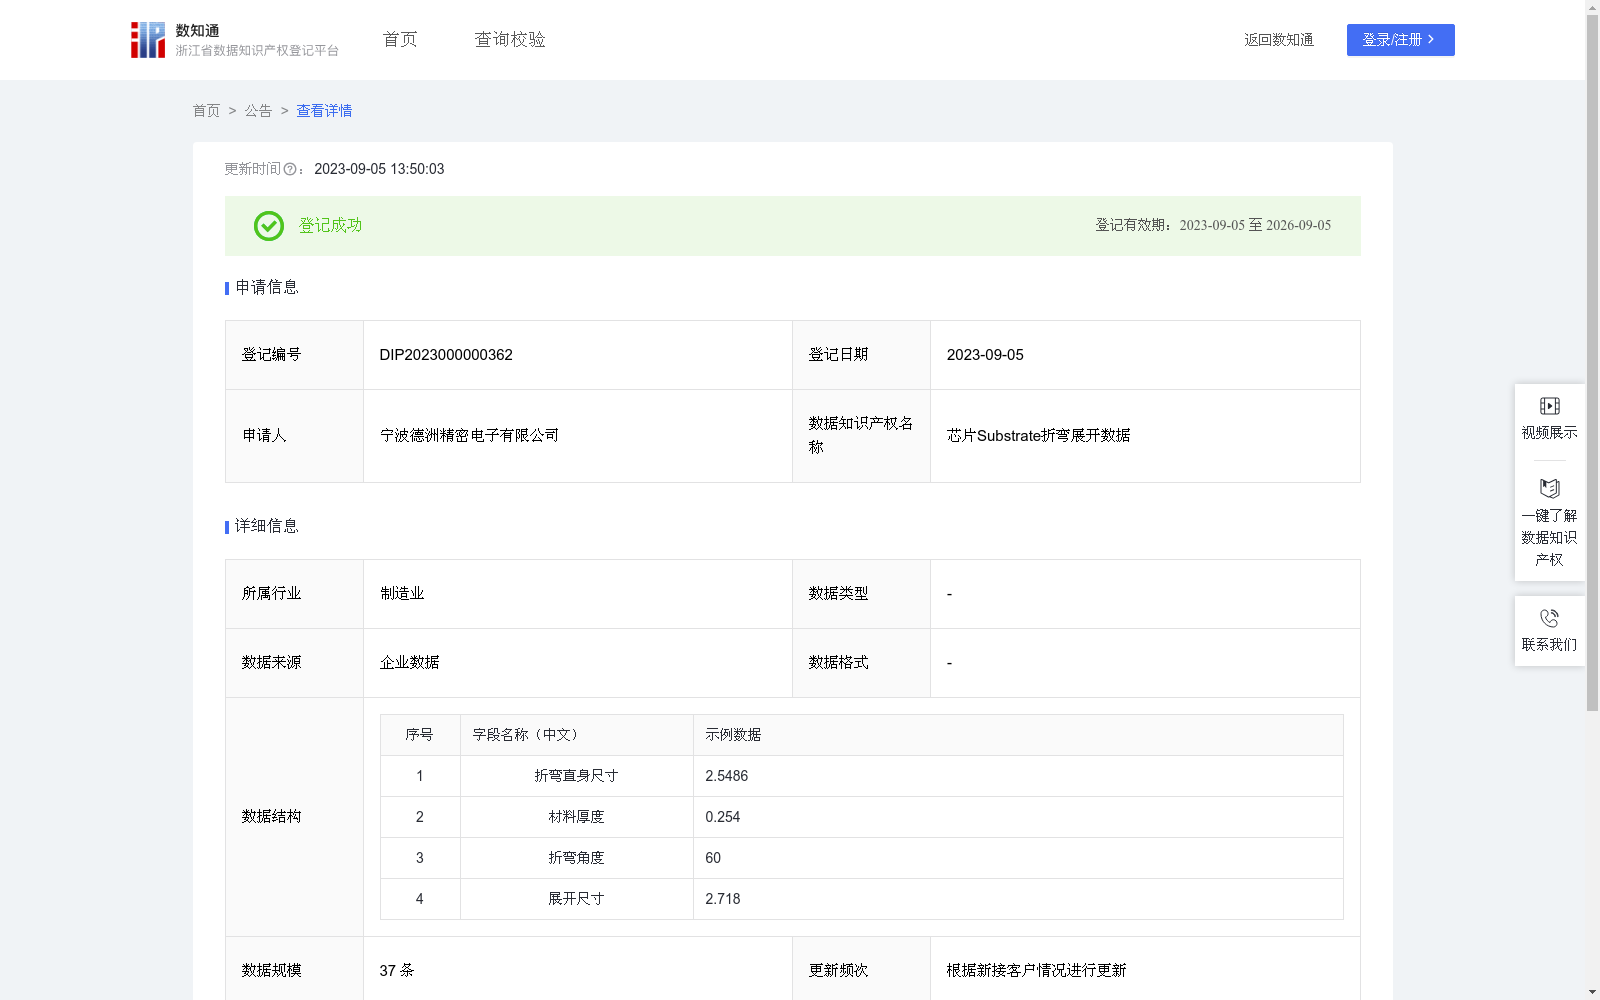This screenshot has width=1600, height=1000.
Task: Select the 芯片Substrate折弯展开数据 name text
Action: (x=1038, y=436)
